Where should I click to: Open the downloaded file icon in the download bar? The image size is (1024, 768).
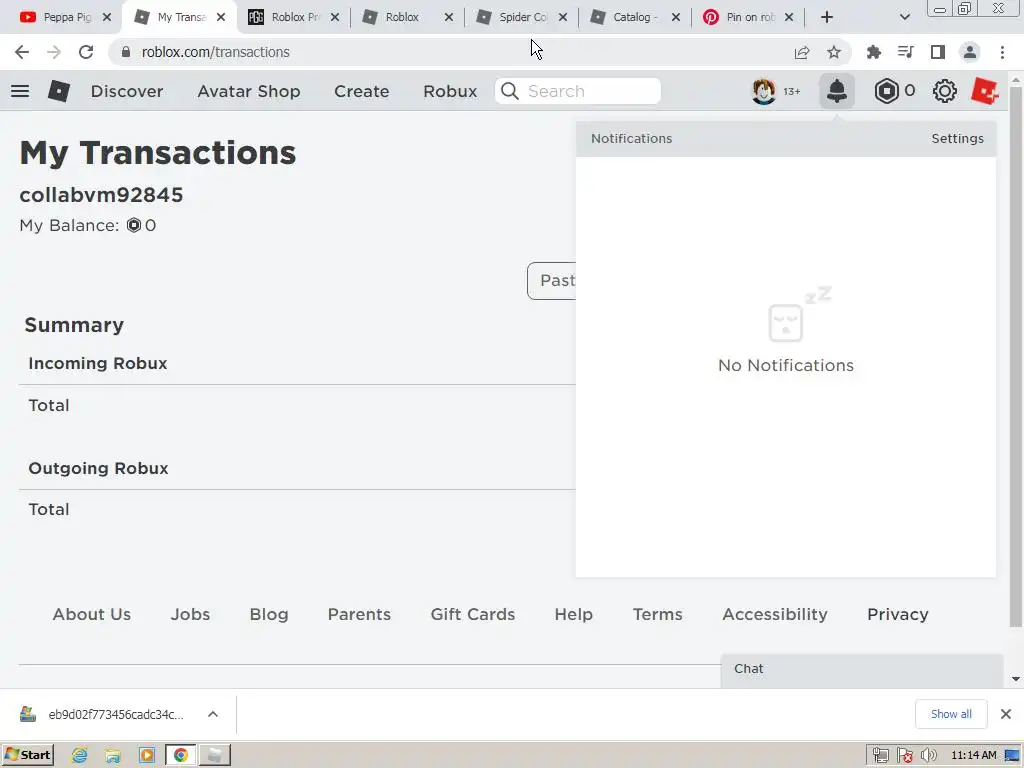[28, 714]
